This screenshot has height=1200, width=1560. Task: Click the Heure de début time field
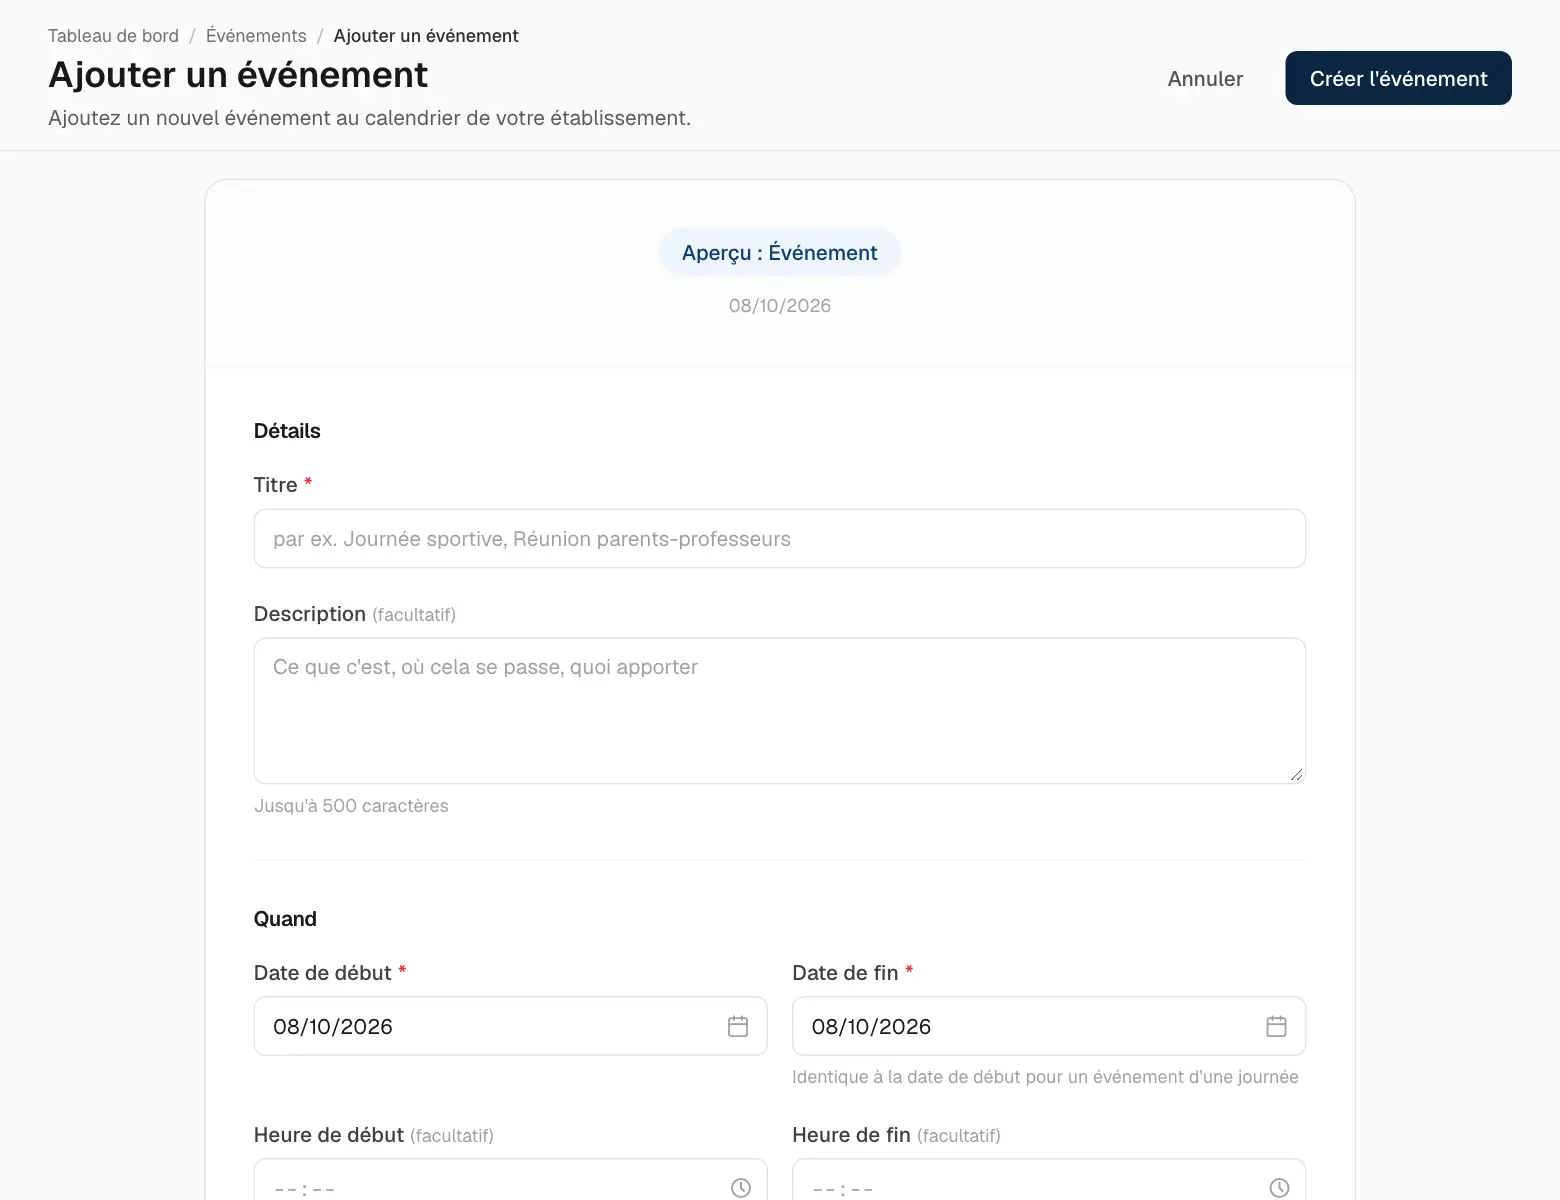tap(510, 1180)
